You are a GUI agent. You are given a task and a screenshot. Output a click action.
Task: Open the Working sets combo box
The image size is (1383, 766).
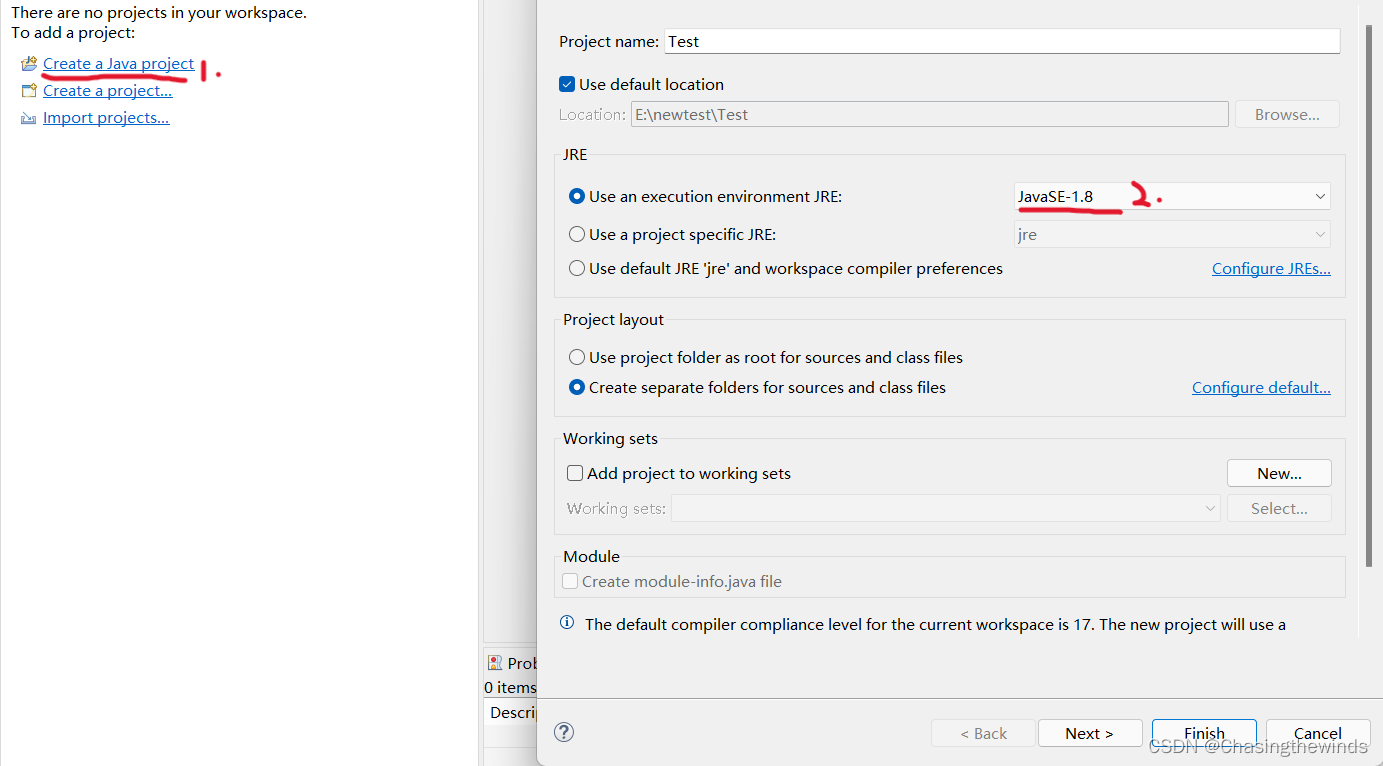pos(945,508)
